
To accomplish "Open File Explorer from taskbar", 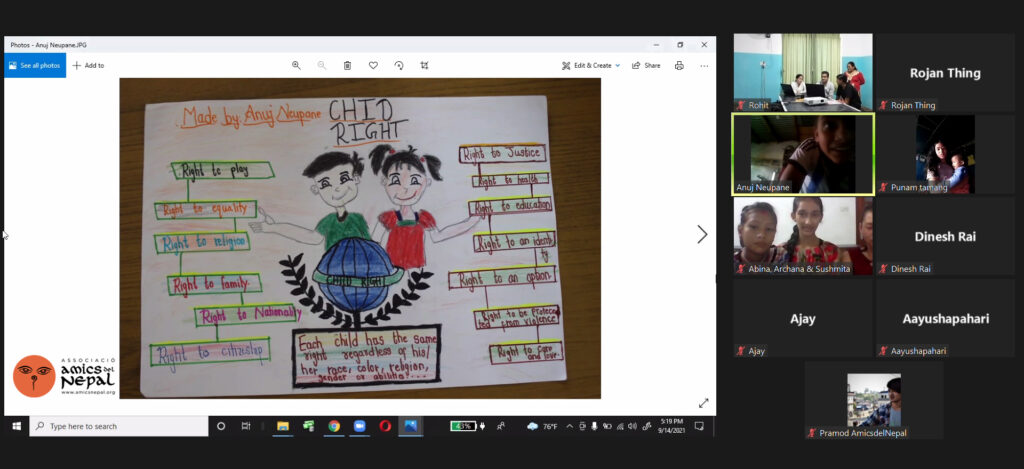I will click(283, 426).
